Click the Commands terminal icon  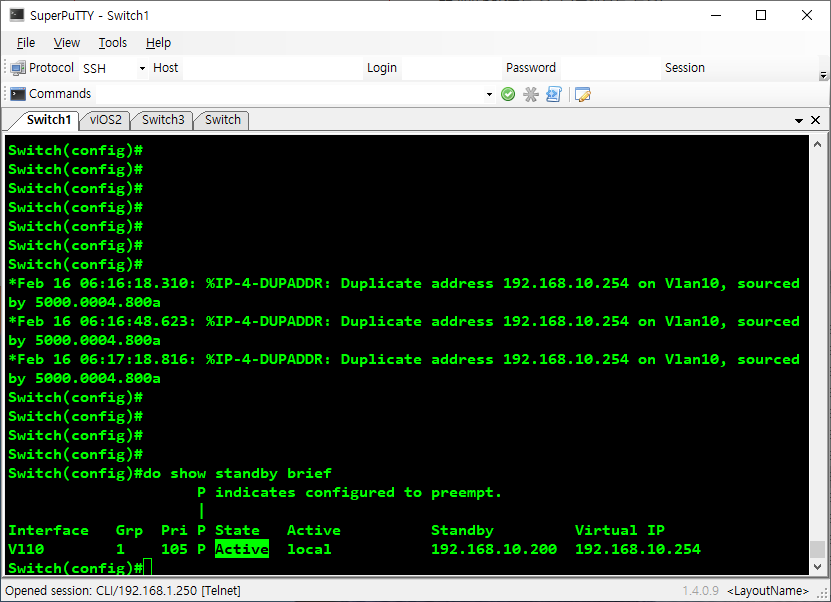coord(17,94)
